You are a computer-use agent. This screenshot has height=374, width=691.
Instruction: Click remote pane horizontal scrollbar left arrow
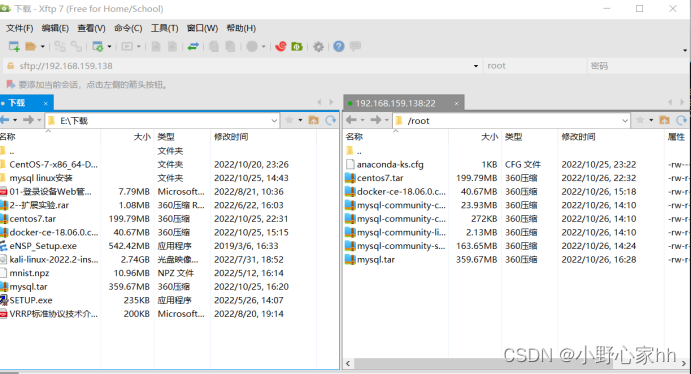pyautogui.click(x=348, y=363)
